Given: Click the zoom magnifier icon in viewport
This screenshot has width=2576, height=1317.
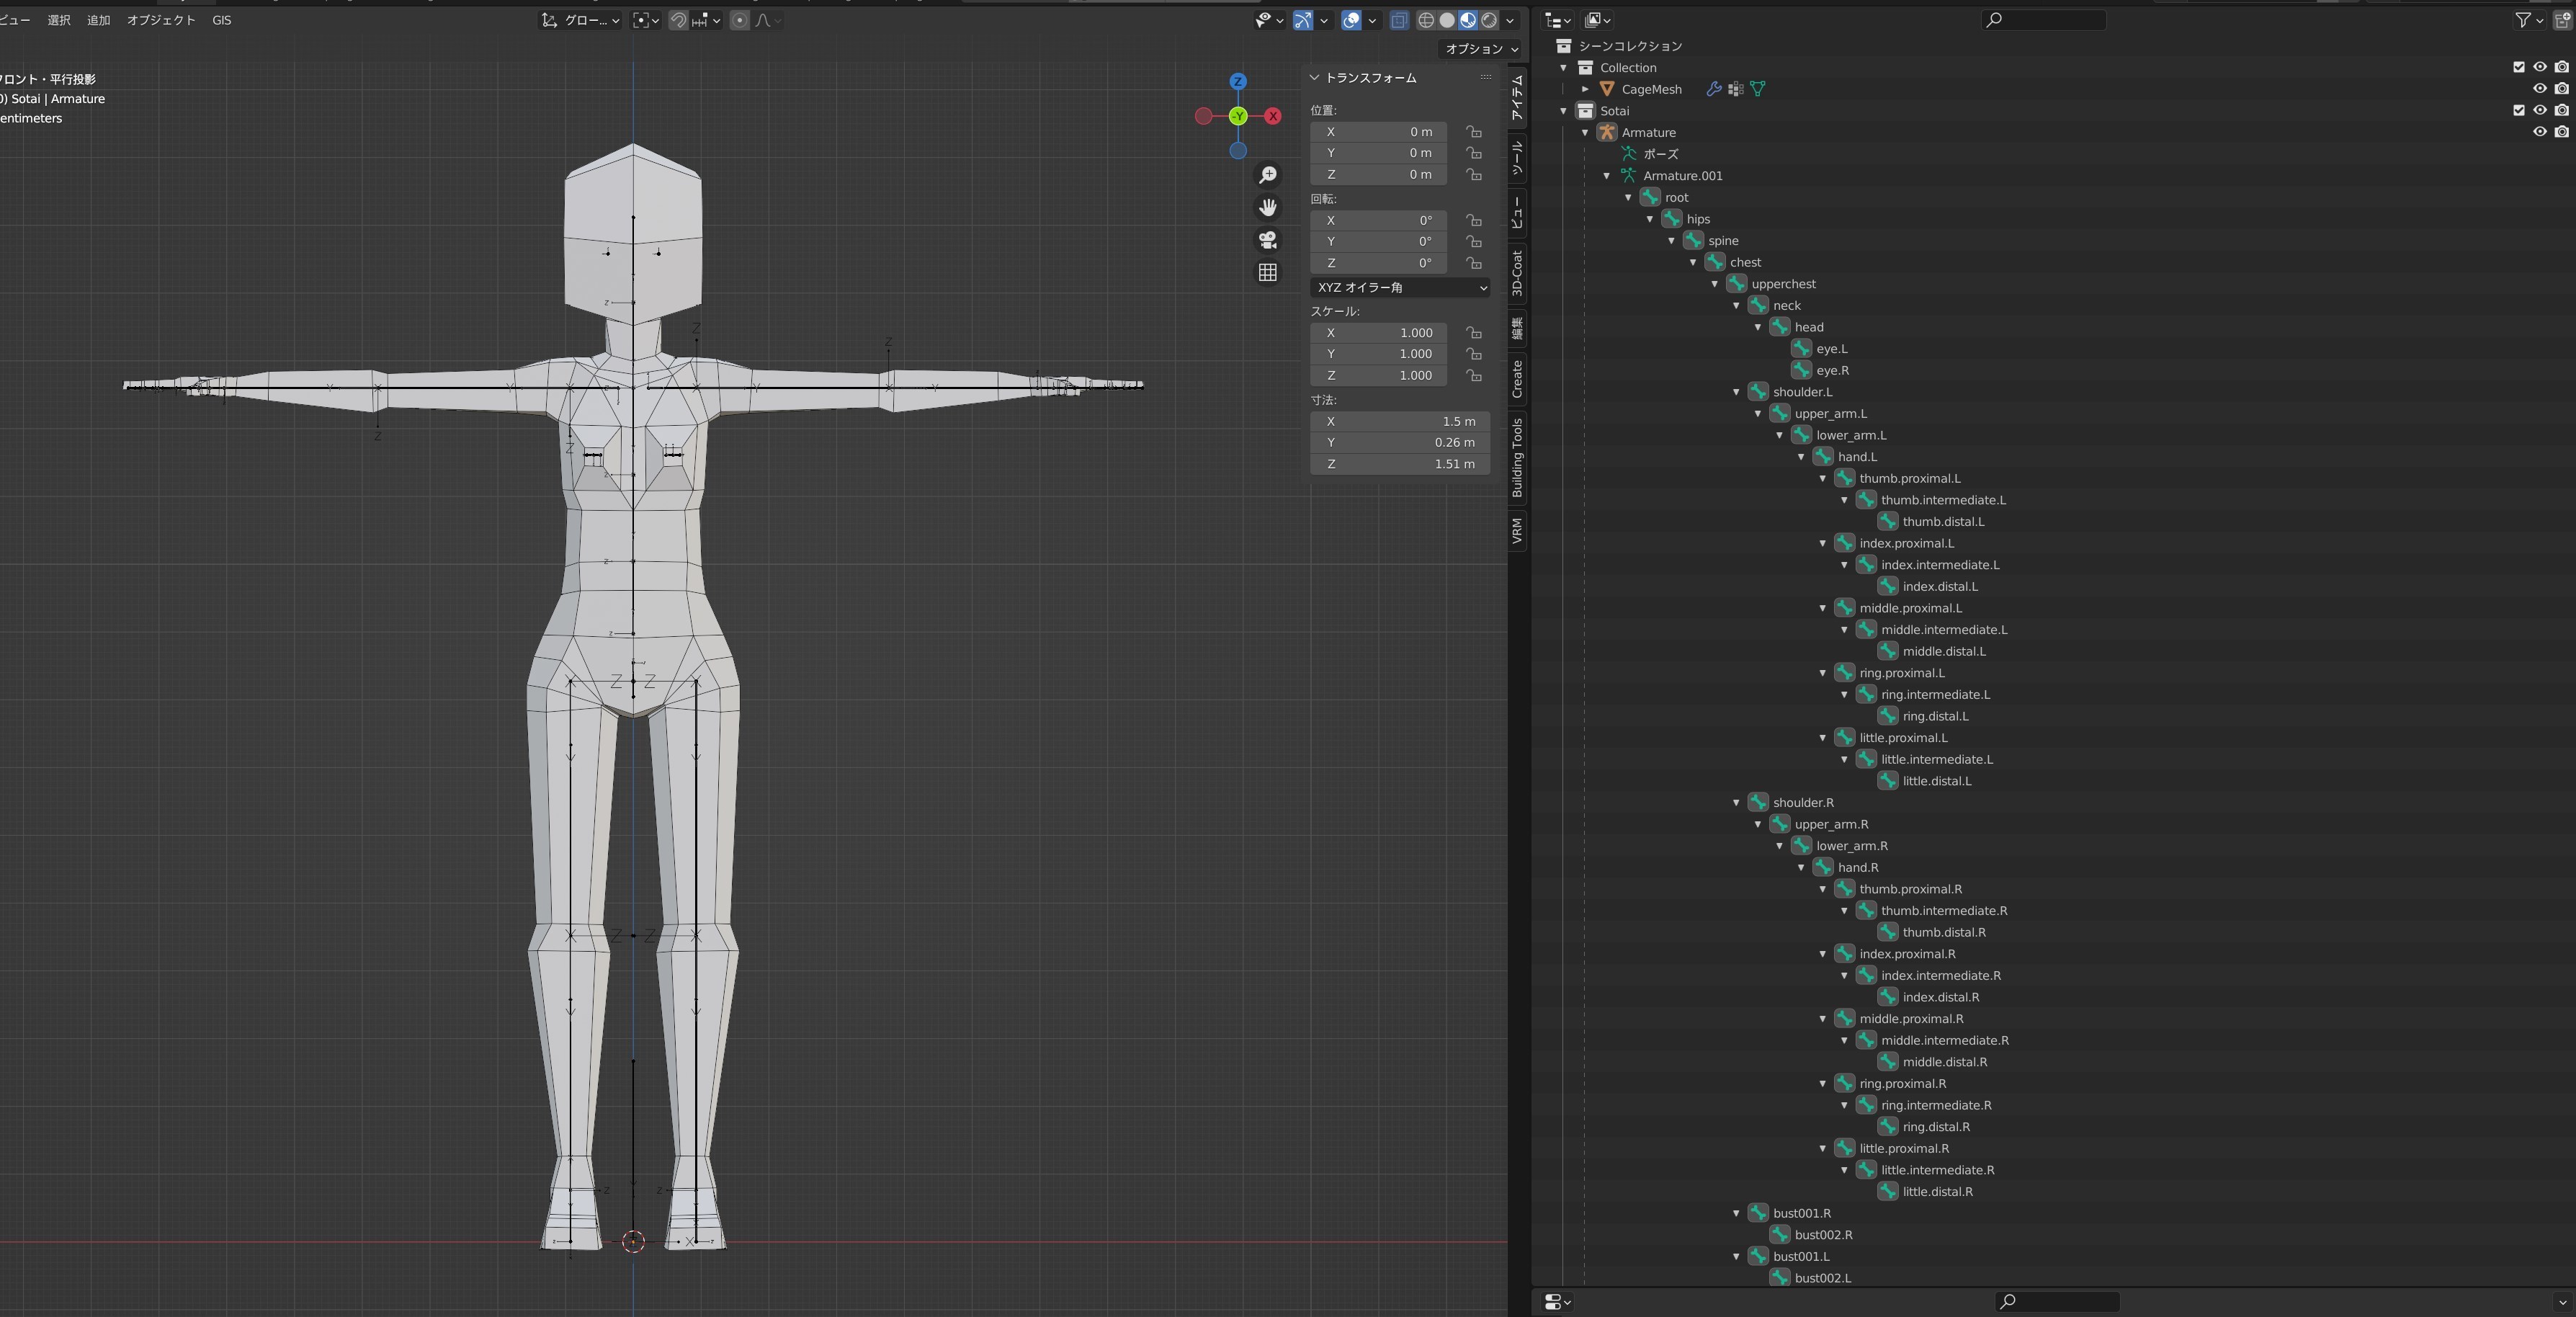Looking at the screenshot, I should (x=1267, y=175).
